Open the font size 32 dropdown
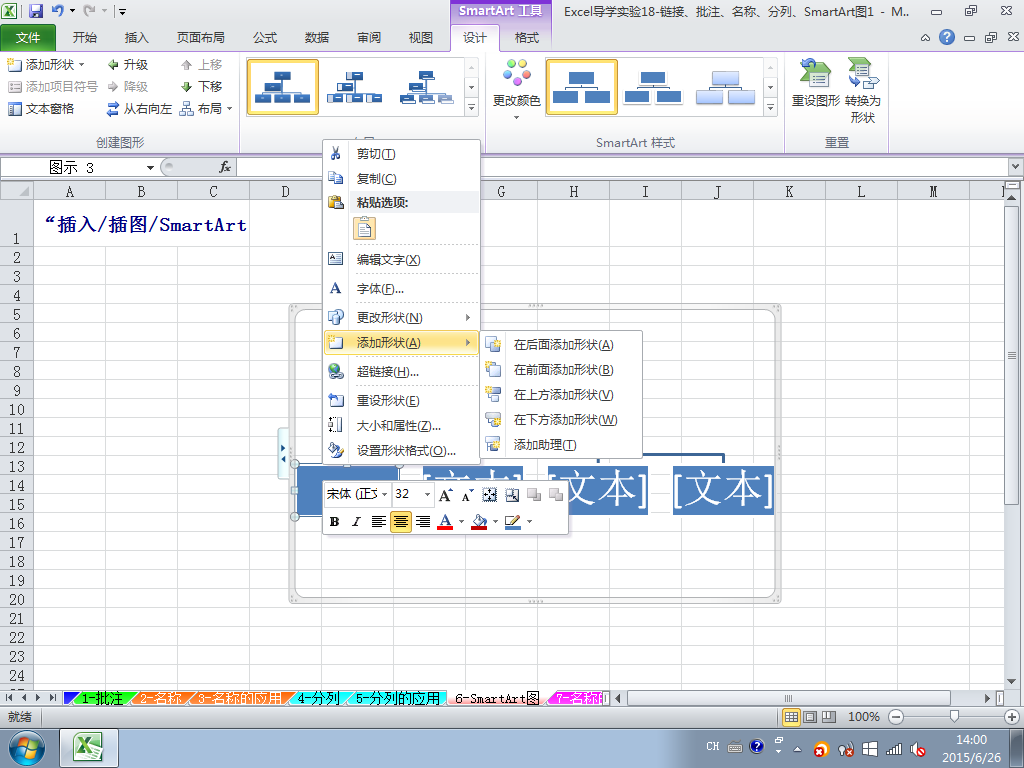The width and height of the screenshot is (1024, 768). click(427, 494)
